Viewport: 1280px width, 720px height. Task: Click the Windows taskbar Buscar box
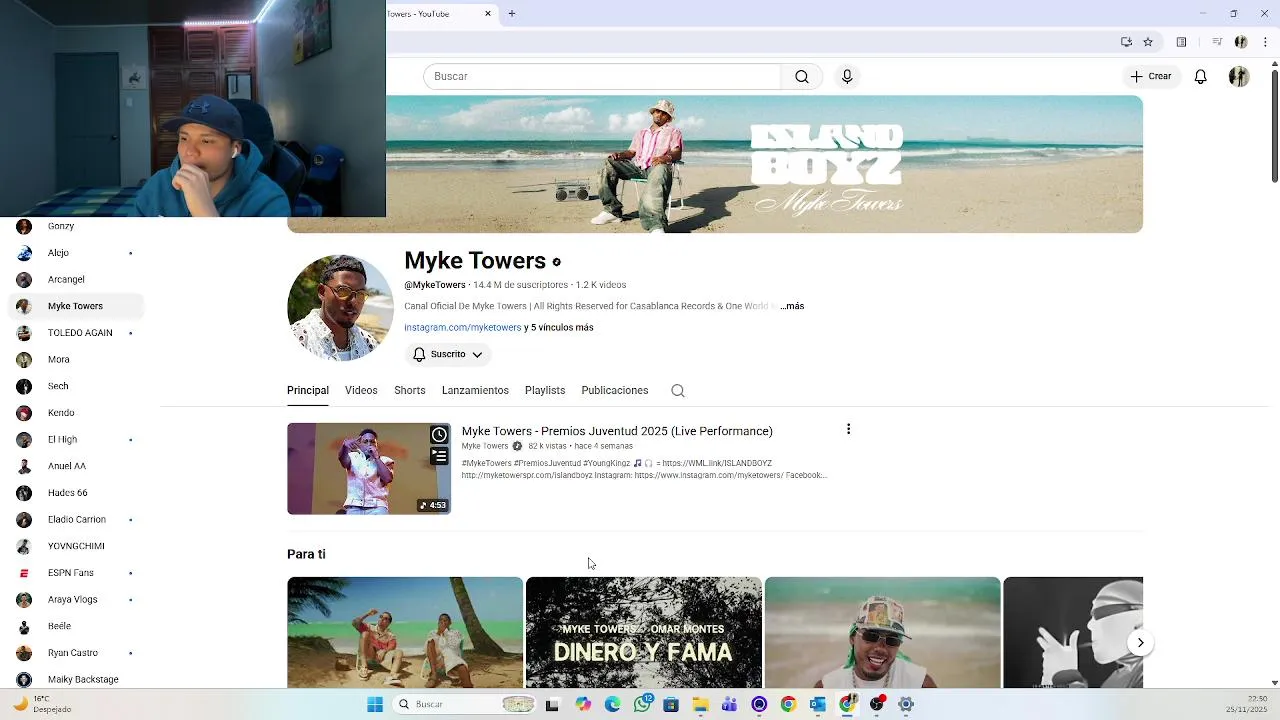[463, 704]
